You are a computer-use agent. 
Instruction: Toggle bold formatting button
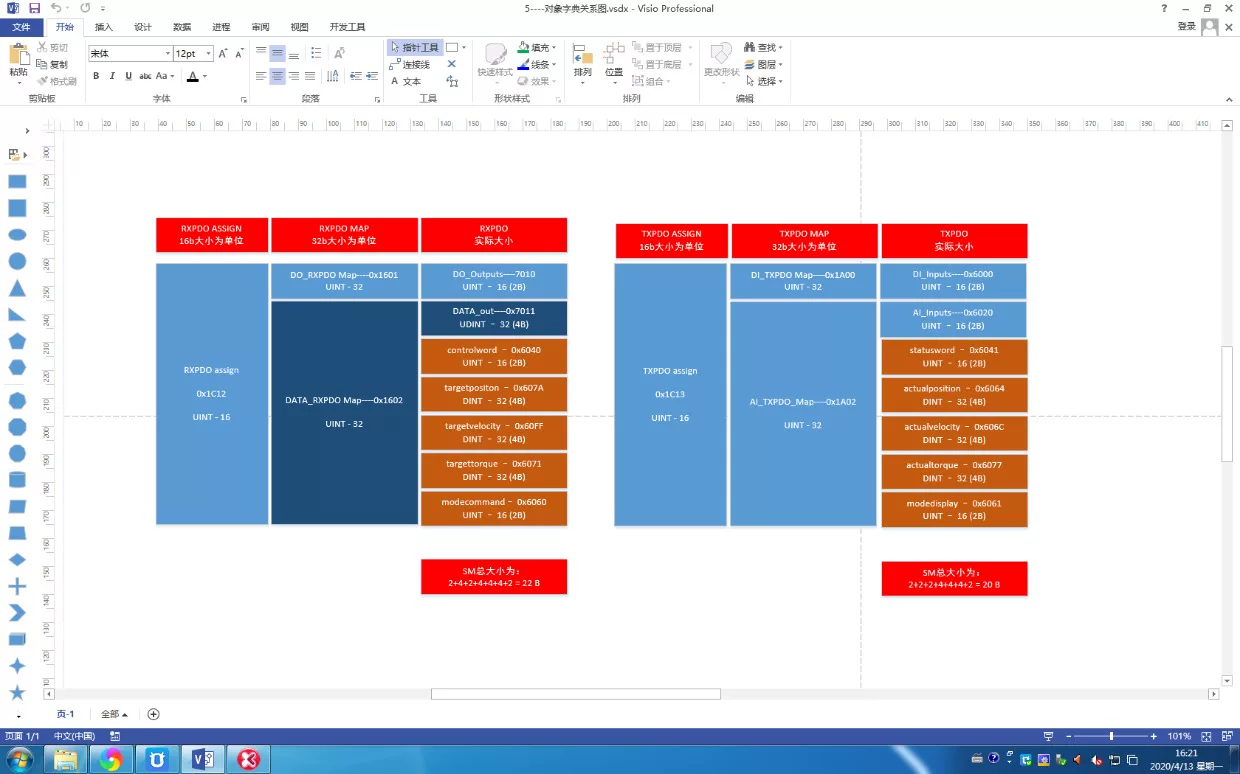[96, 76]
